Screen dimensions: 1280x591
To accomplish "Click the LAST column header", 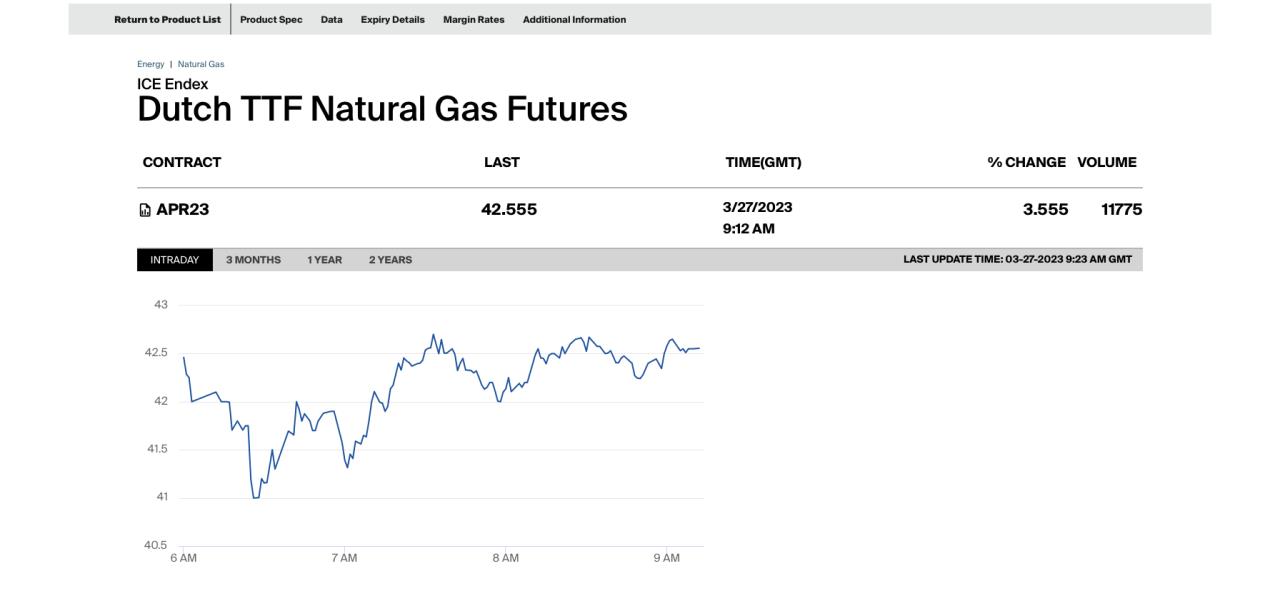I will tap(502, 162).
